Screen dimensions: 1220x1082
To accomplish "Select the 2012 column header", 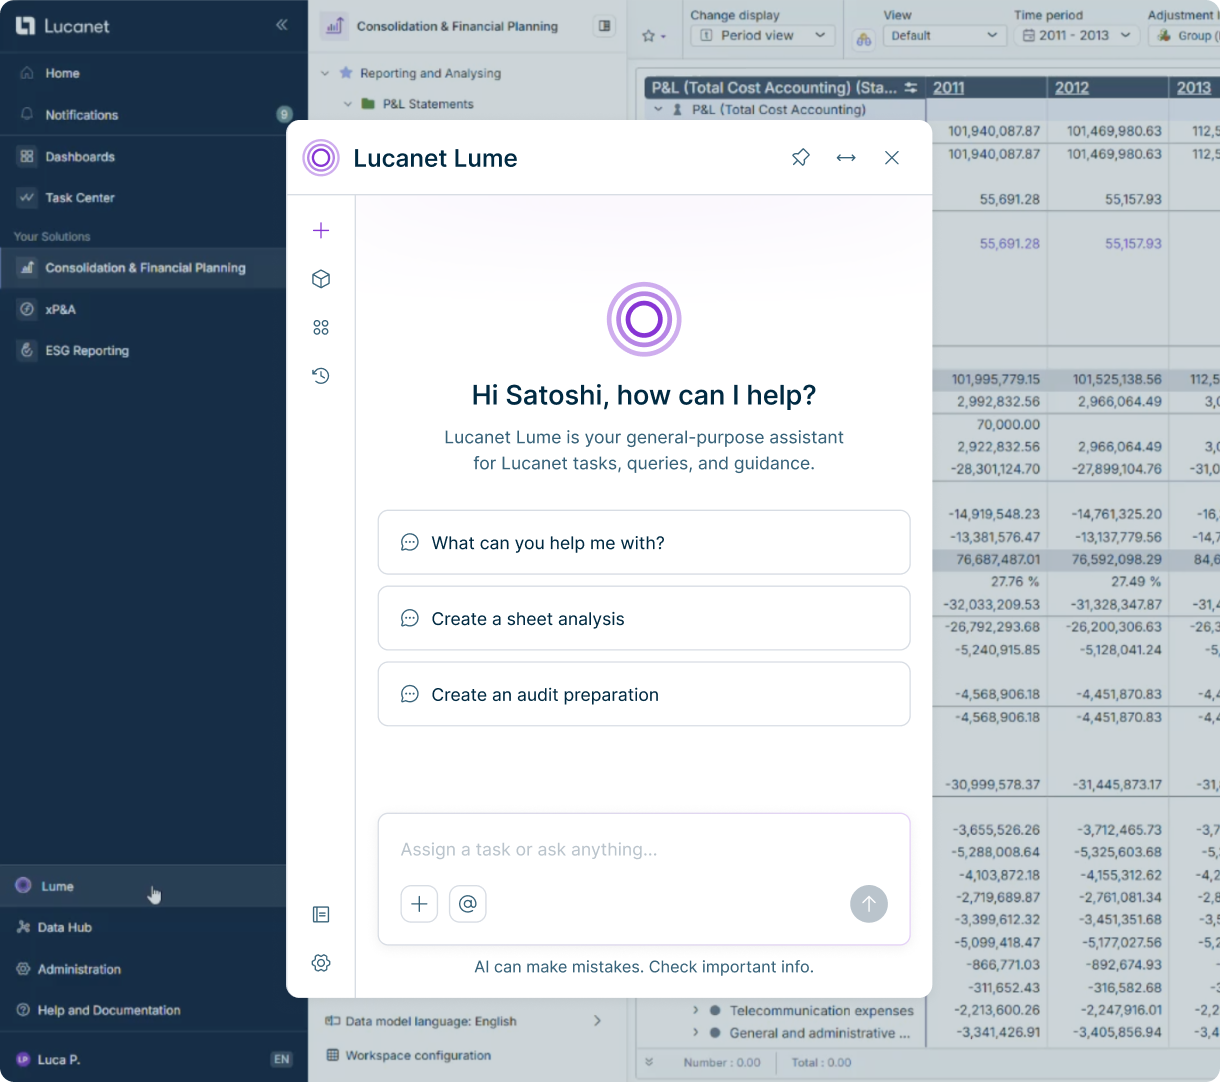I will pyautogui.click(x=1072, y=88).
